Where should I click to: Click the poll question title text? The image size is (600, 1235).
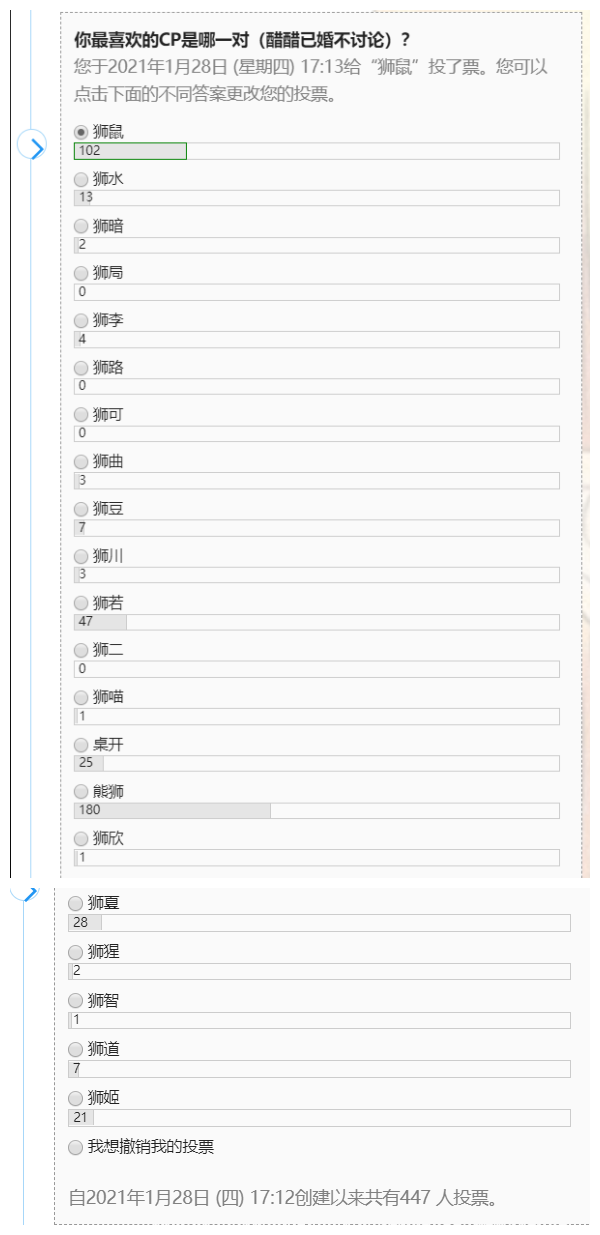tap(242, 40)
